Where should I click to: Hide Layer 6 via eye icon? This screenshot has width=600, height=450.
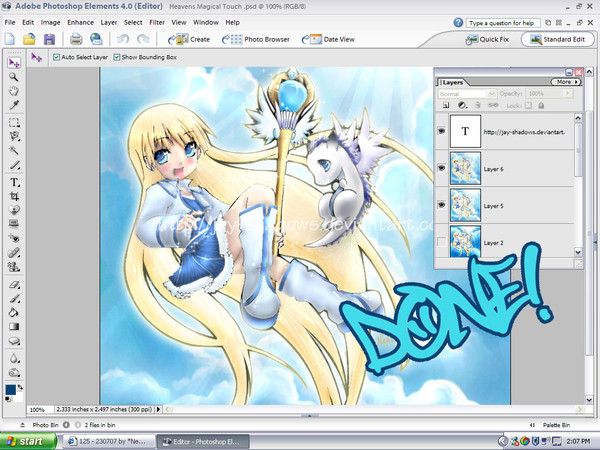(442, 168)
